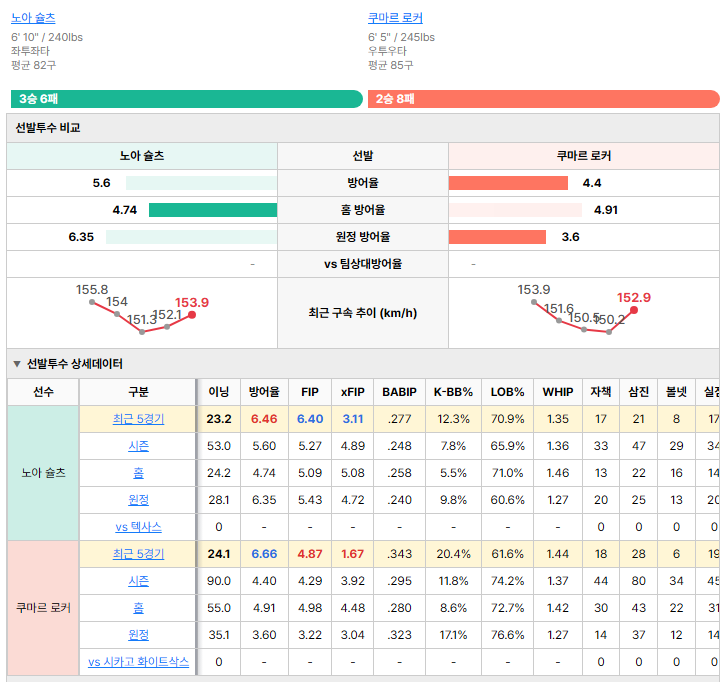The width and height of the screenshot is (726, 682).
Task: Open 최근 5경기 link in the 23.2 innings row
Action: pyautogui.click(x=138, y=419)
